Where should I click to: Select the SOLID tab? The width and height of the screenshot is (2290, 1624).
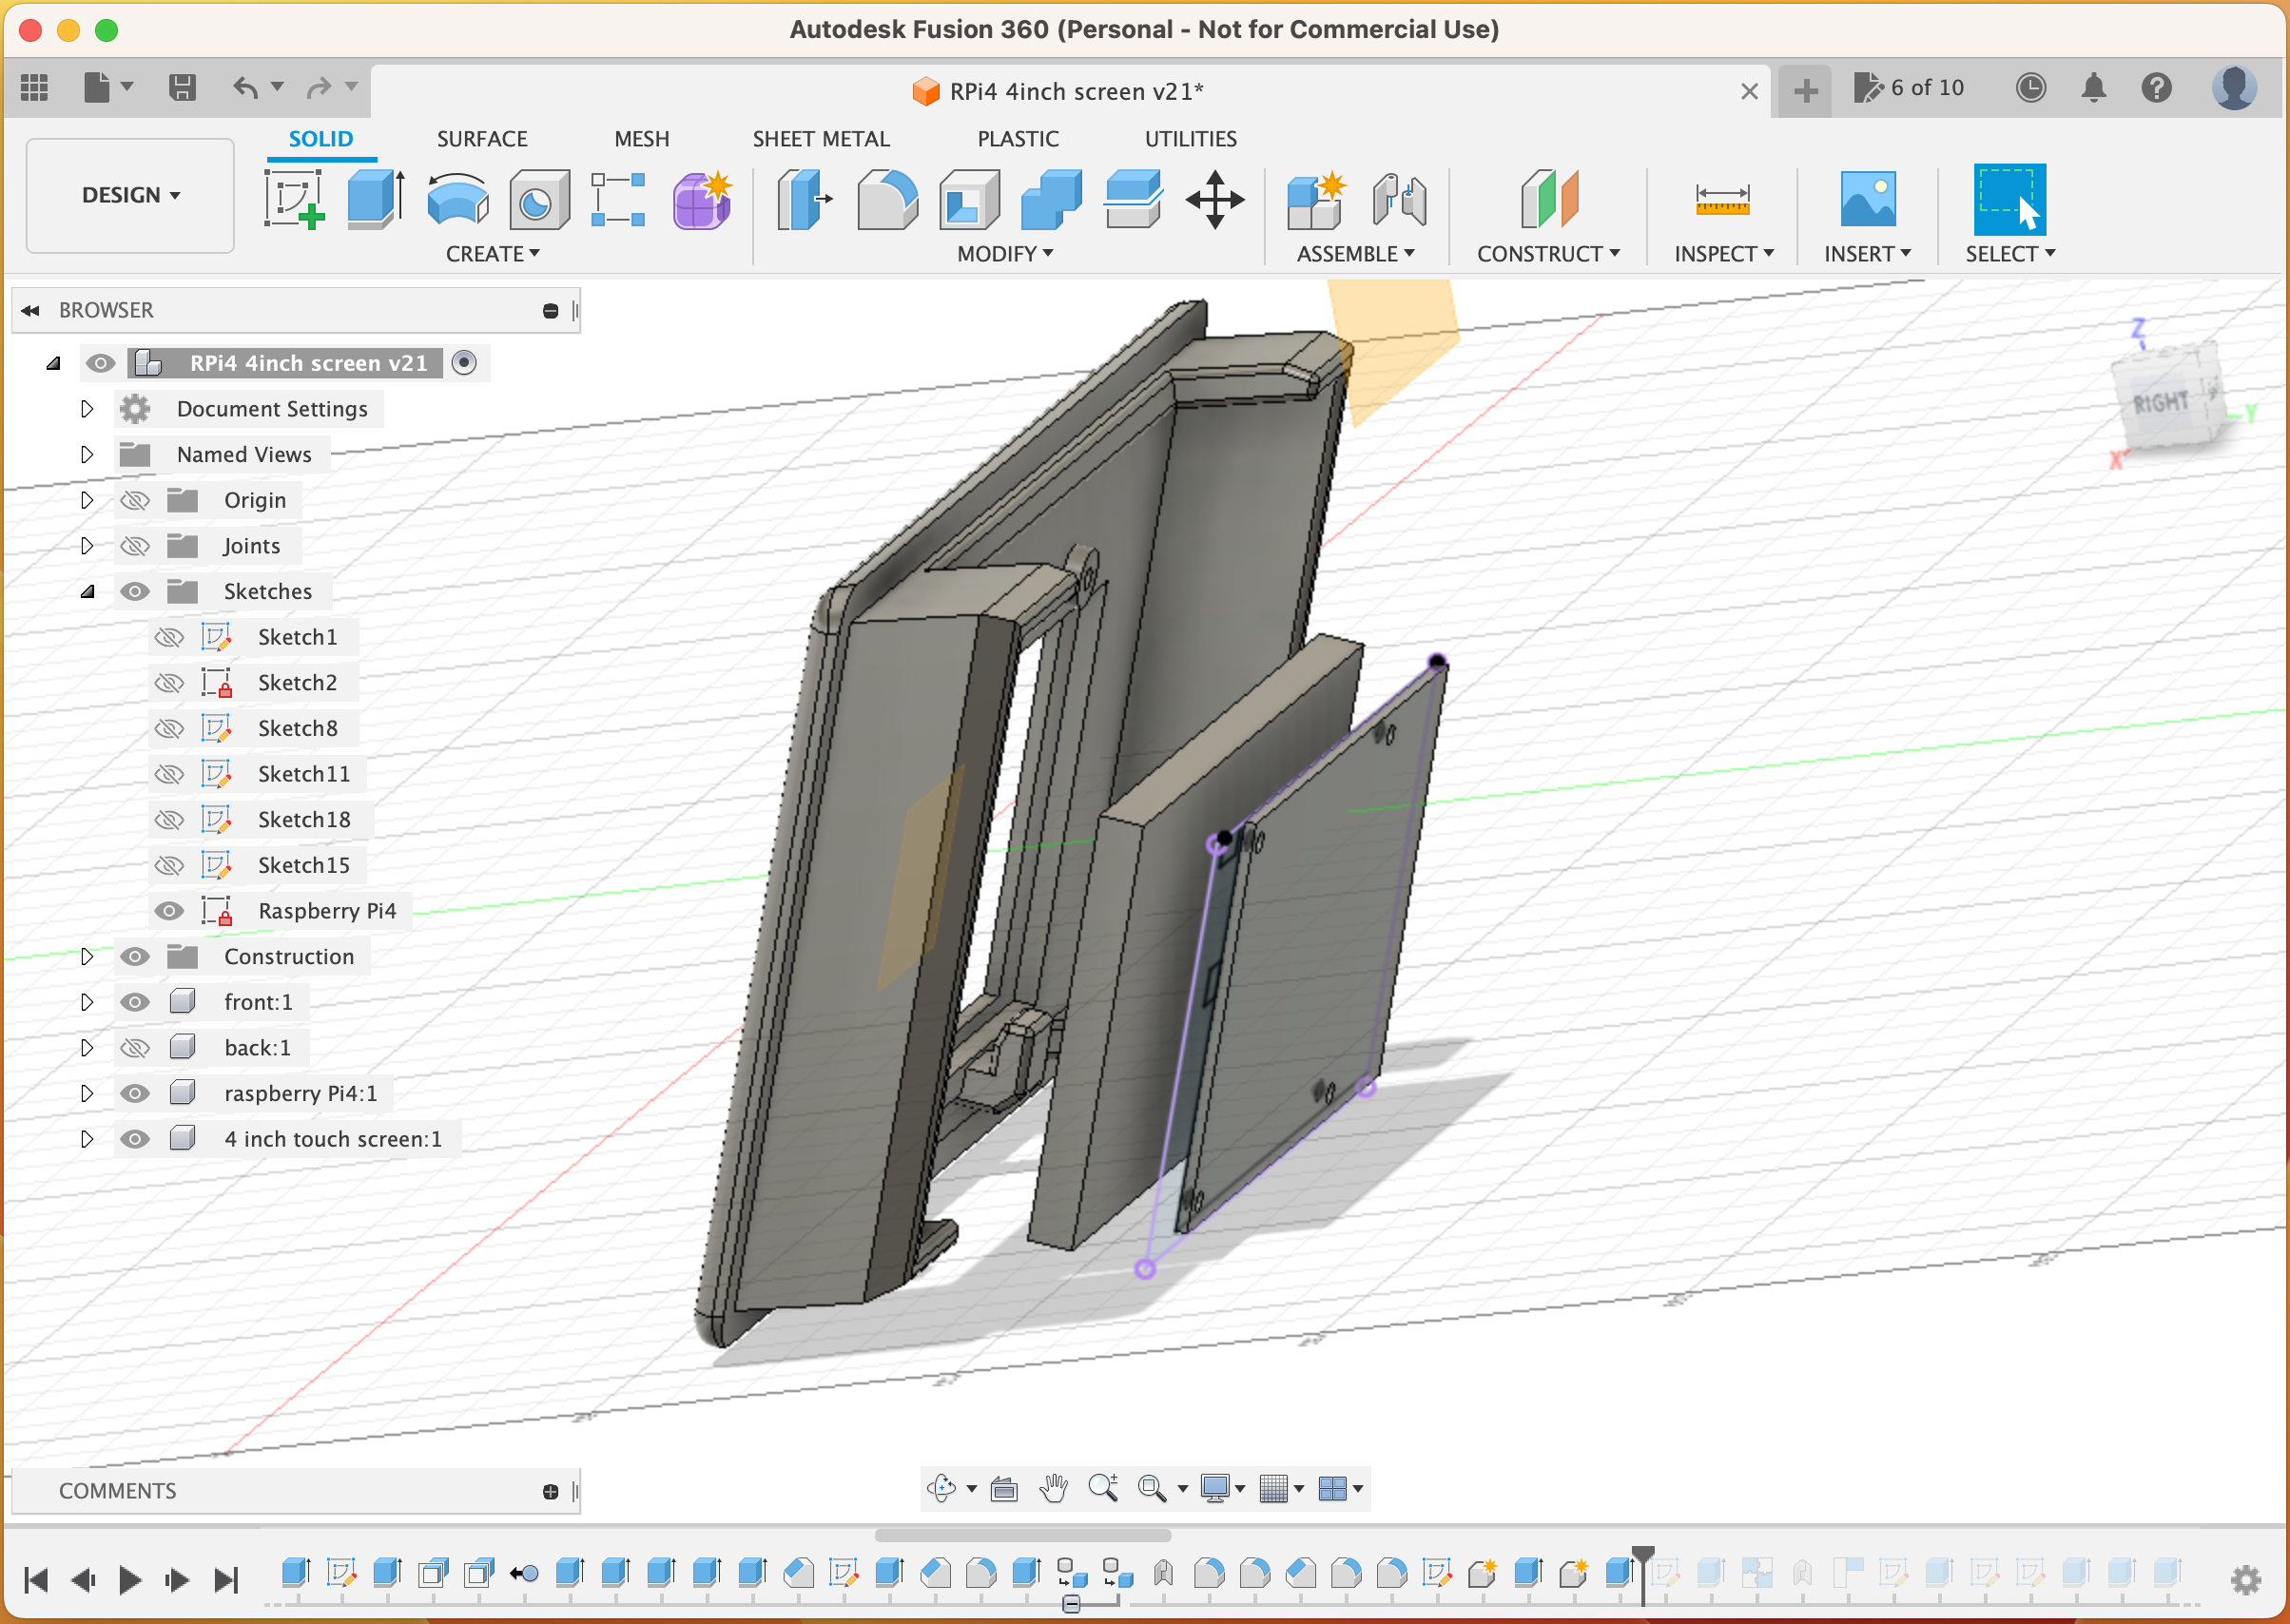point(320,139)
